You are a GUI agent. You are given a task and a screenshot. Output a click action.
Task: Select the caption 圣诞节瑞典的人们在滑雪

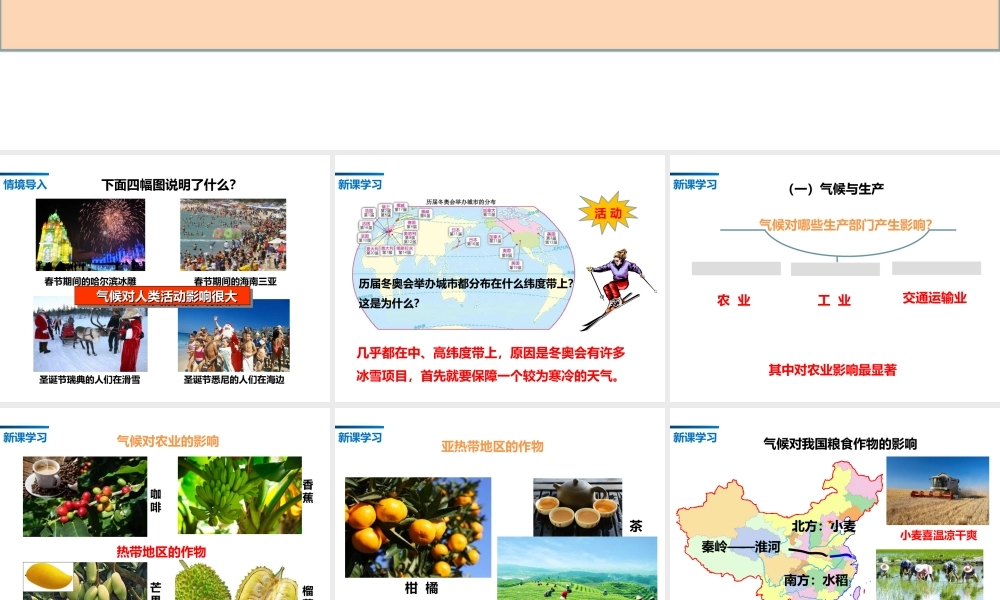89,379
